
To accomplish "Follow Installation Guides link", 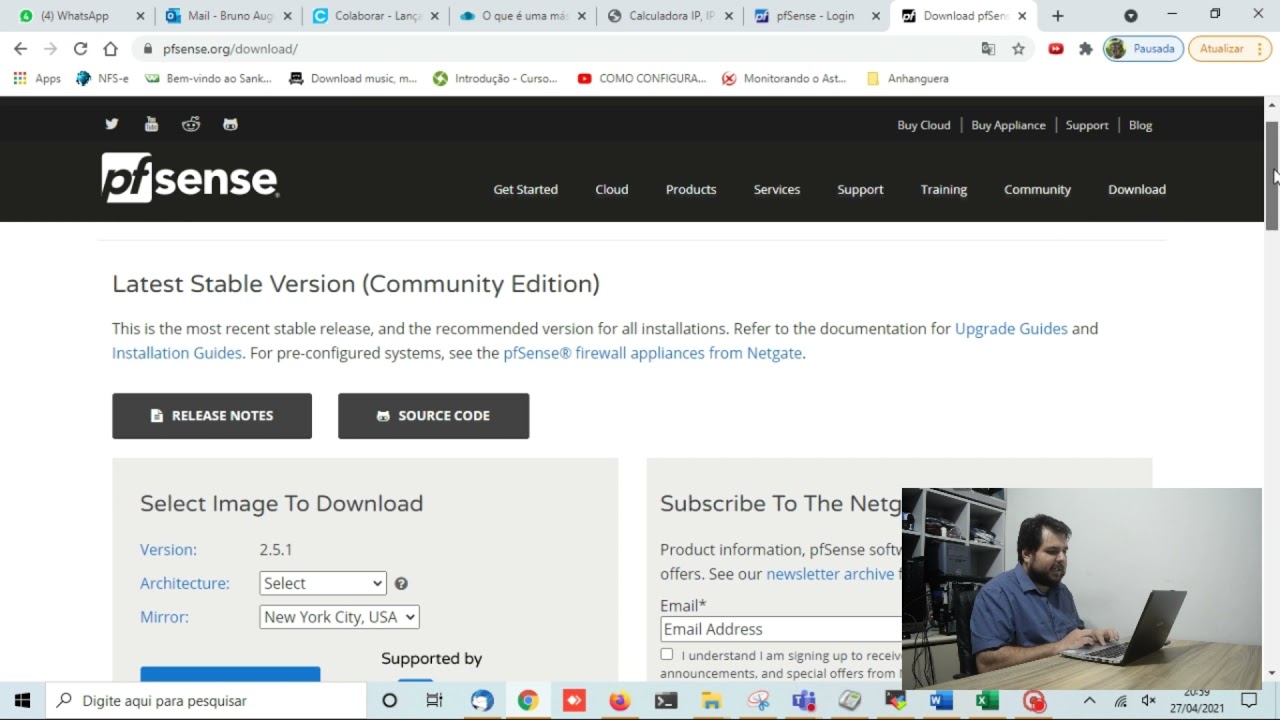I will coord(177,353).
